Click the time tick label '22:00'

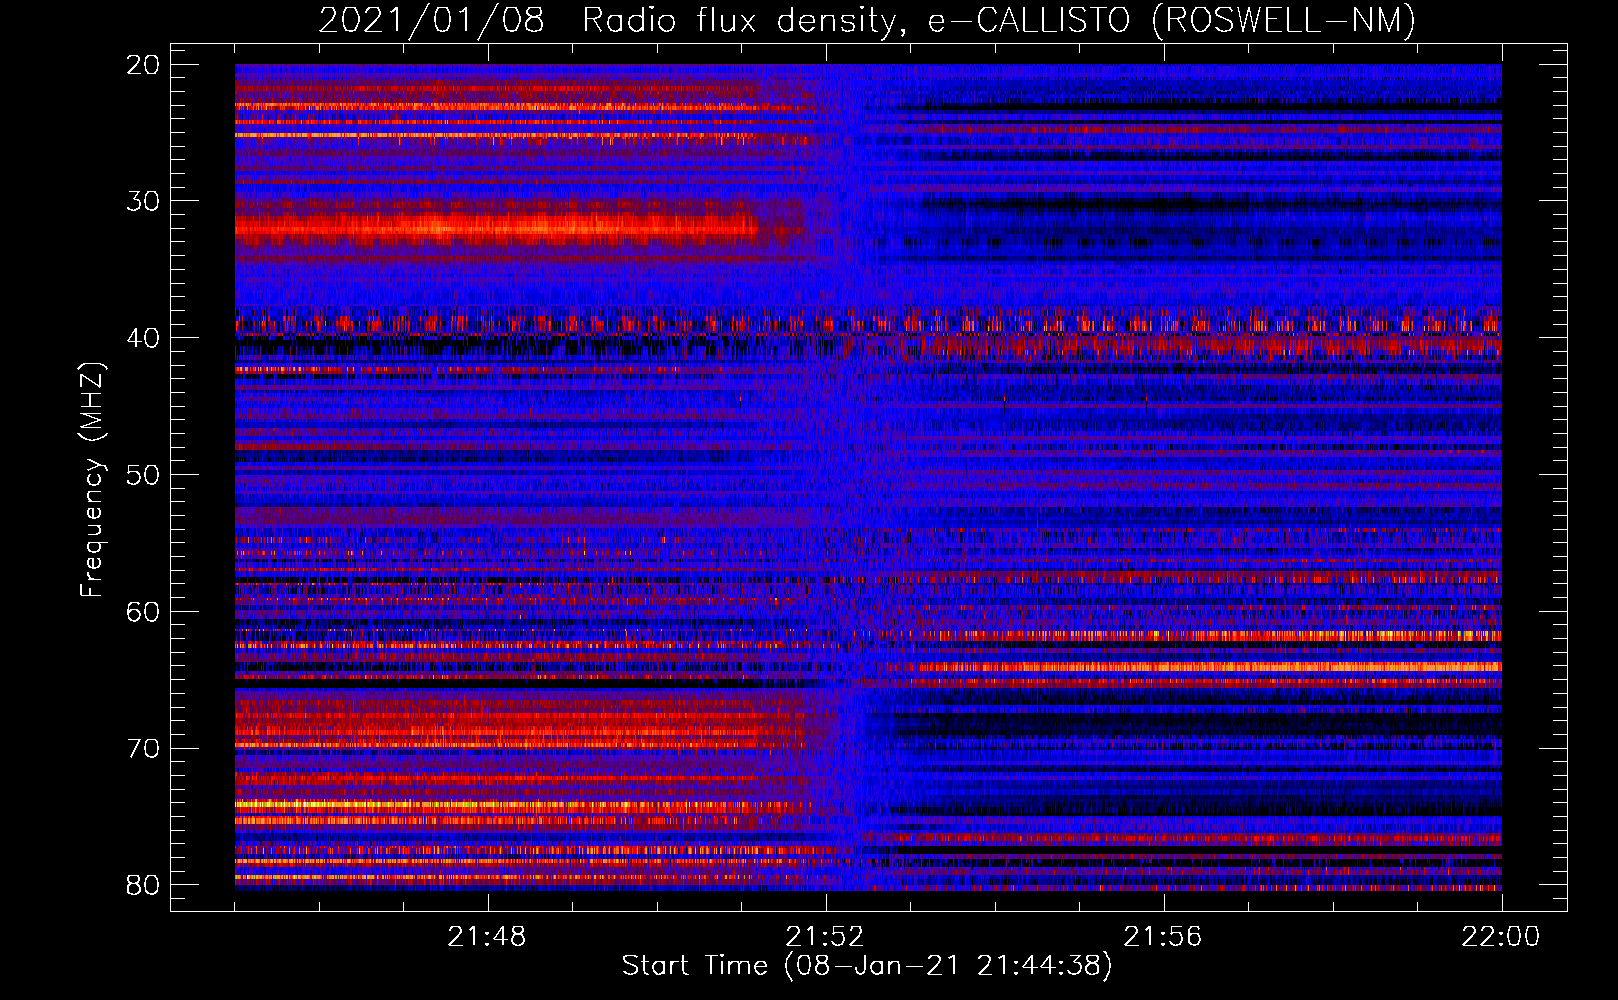click(1501, 937)
